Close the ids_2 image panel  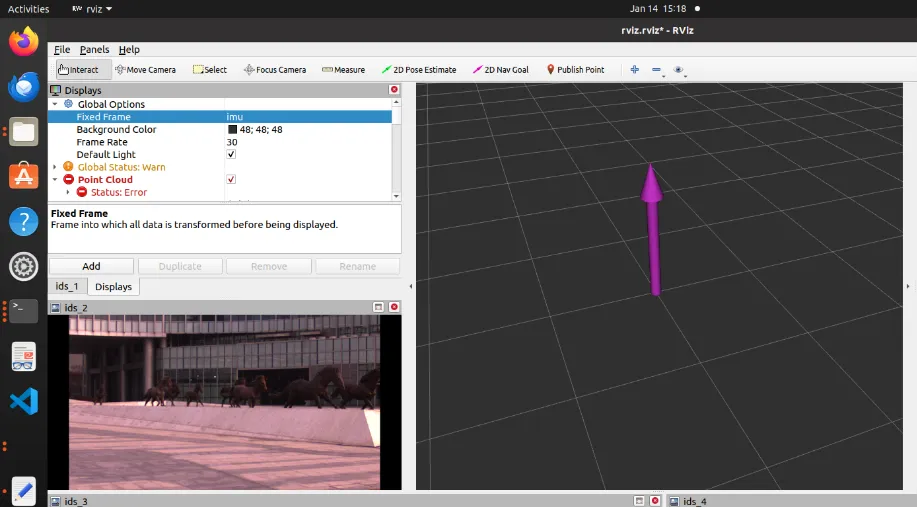click(394, 307)
